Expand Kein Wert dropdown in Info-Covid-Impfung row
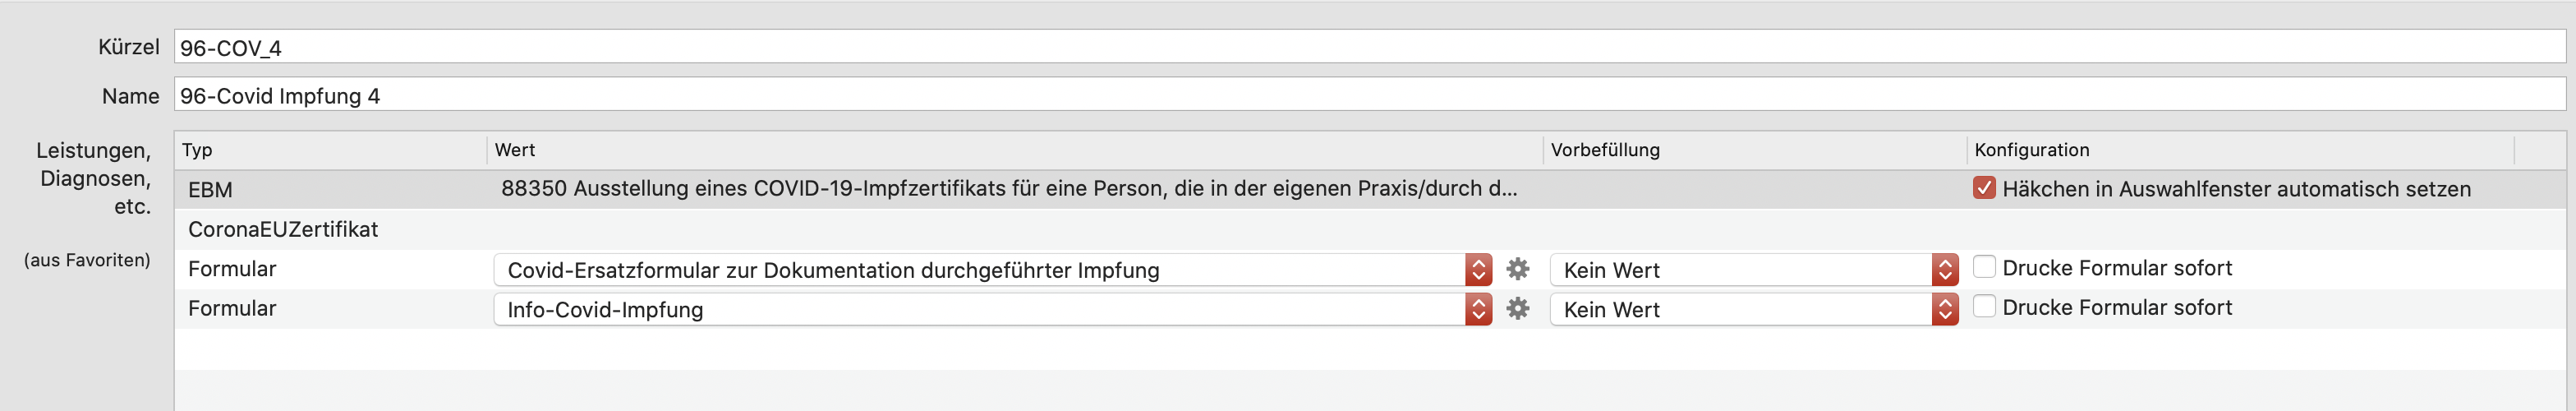This screenshot has width=2576, height=411. [x=1753, y=309]
